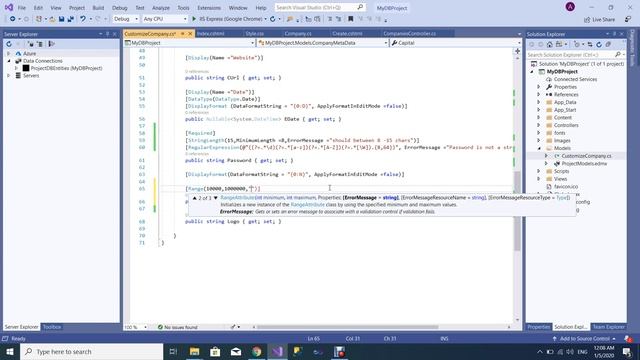Collapse the Data Connections node
This screenshot has width=640, height=360.
tap(9, 61)
